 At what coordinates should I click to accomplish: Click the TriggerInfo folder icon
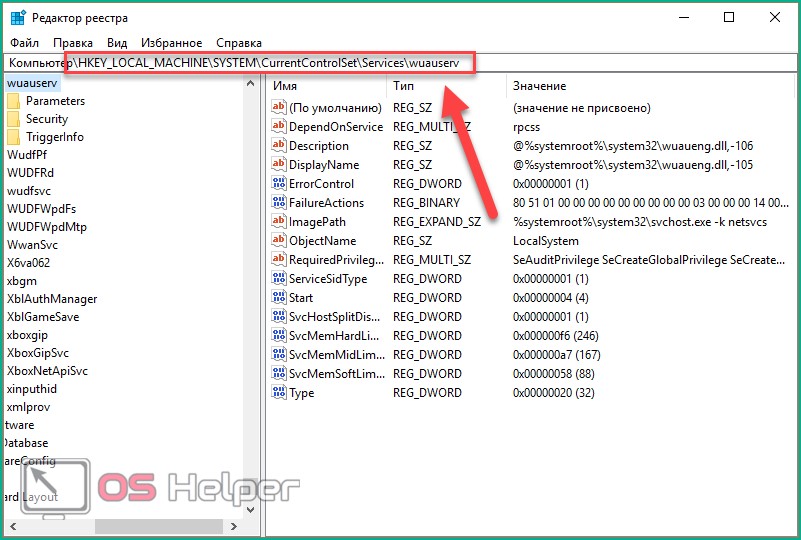(x=13, y=137)
